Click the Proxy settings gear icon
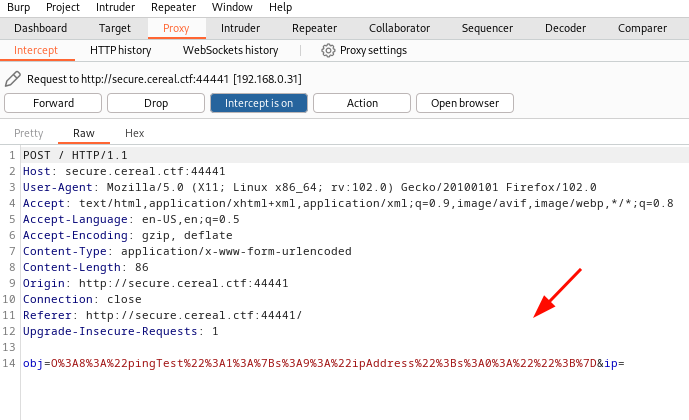The width and height of the screenshot is (689, 420). pos(328,51)
